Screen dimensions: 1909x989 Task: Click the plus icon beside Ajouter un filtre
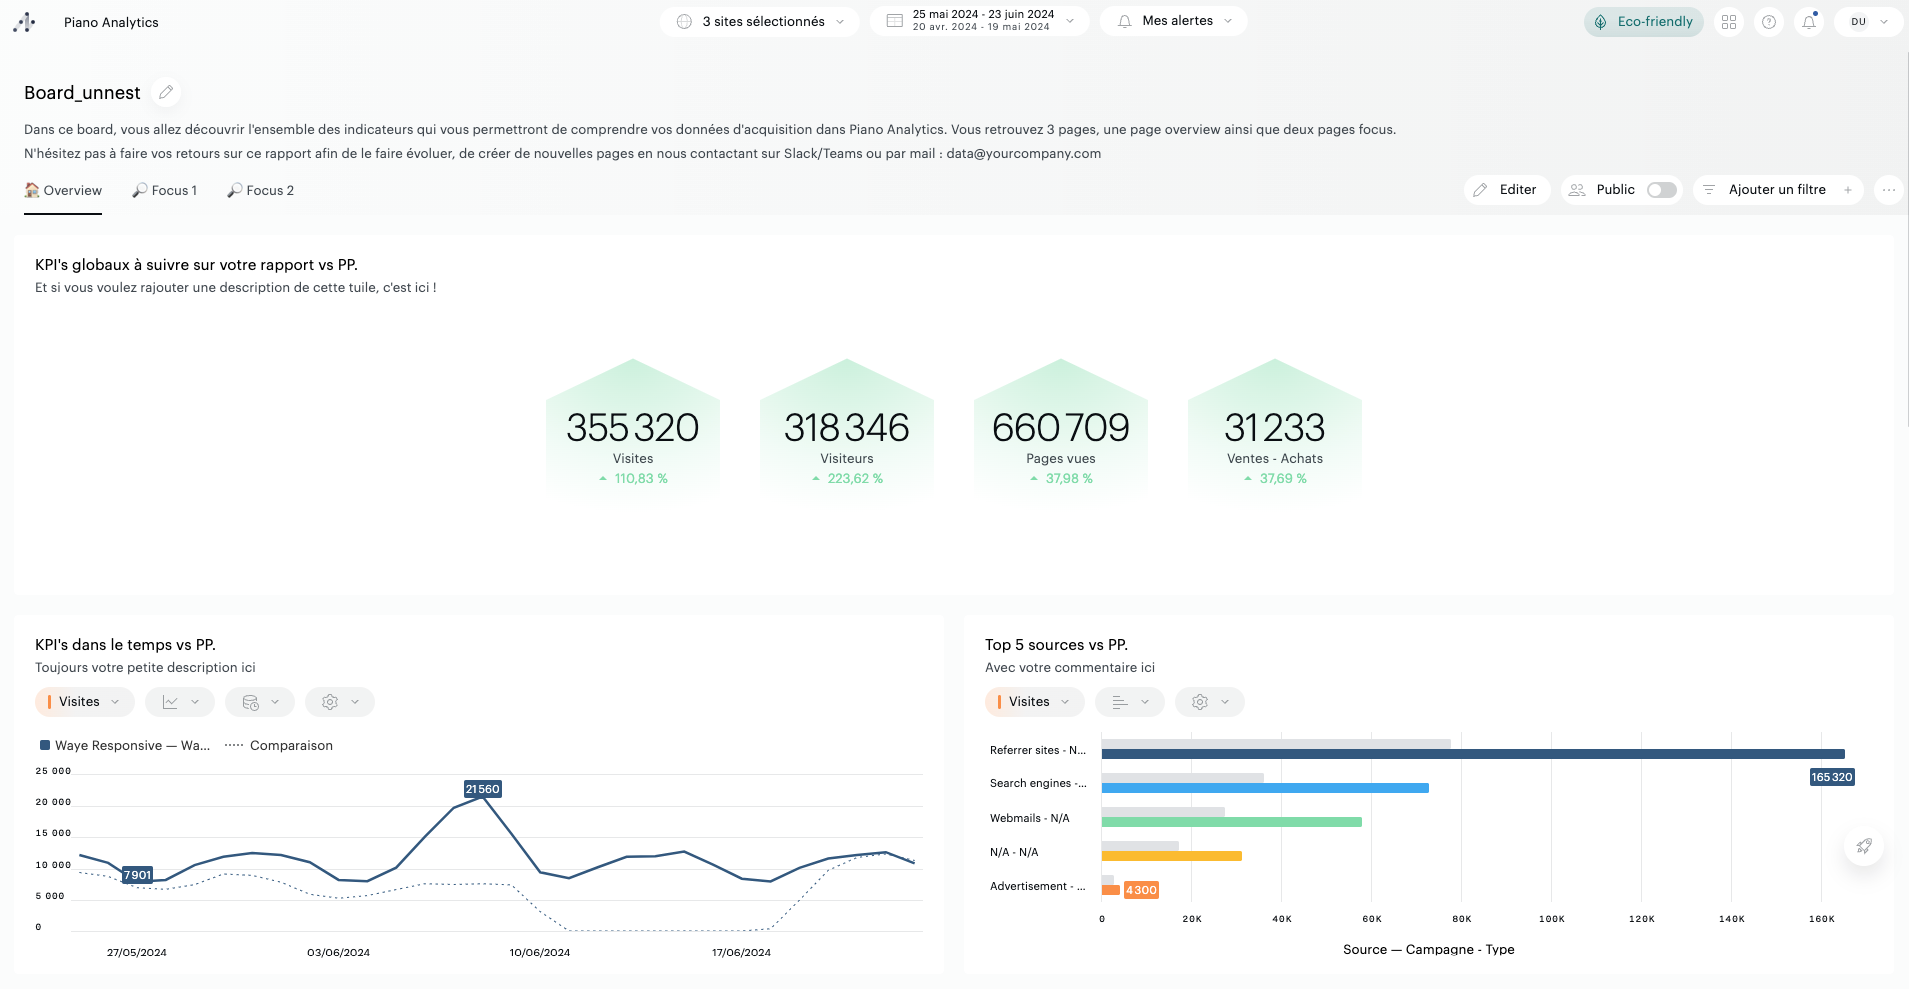pyautogui.click(x=1848, y=190)
